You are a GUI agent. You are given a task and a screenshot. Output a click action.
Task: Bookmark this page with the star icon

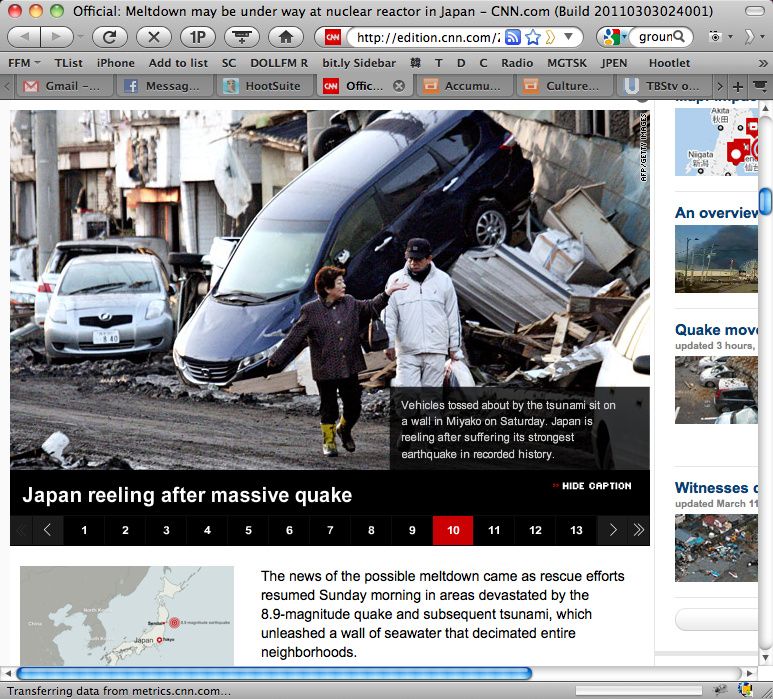(533, 37)
